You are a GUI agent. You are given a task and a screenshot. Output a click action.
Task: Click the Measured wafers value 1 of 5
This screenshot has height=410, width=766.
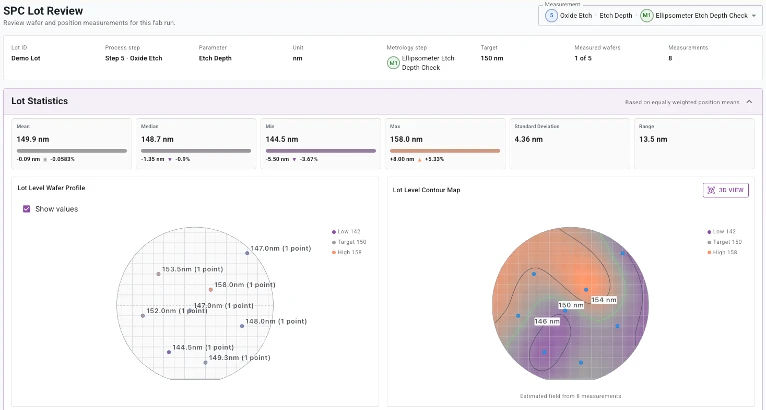tap(583, 58)
